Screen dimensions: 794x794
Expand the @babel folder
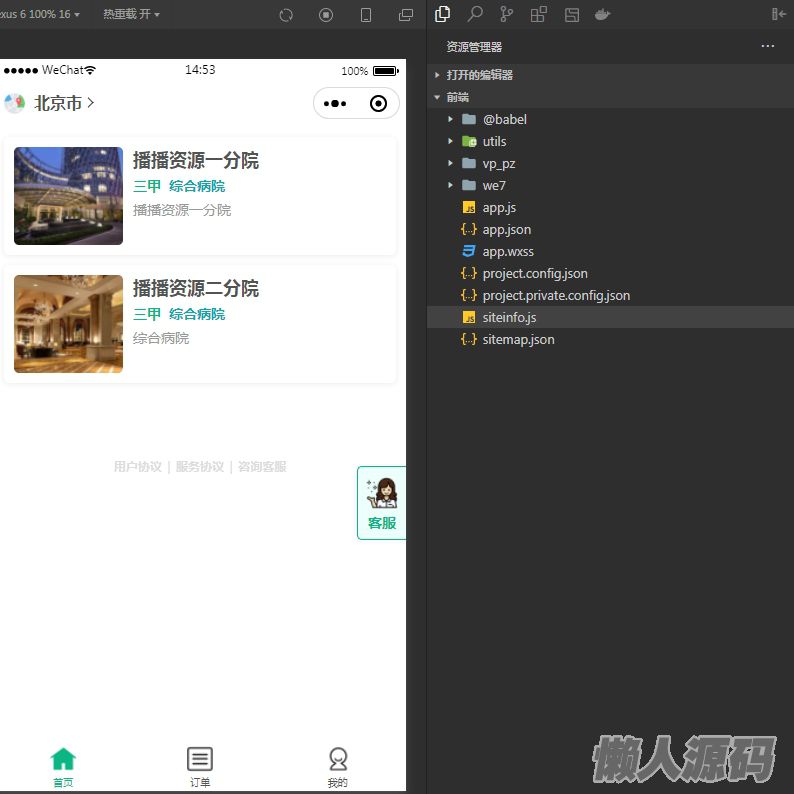click(504, 119)
